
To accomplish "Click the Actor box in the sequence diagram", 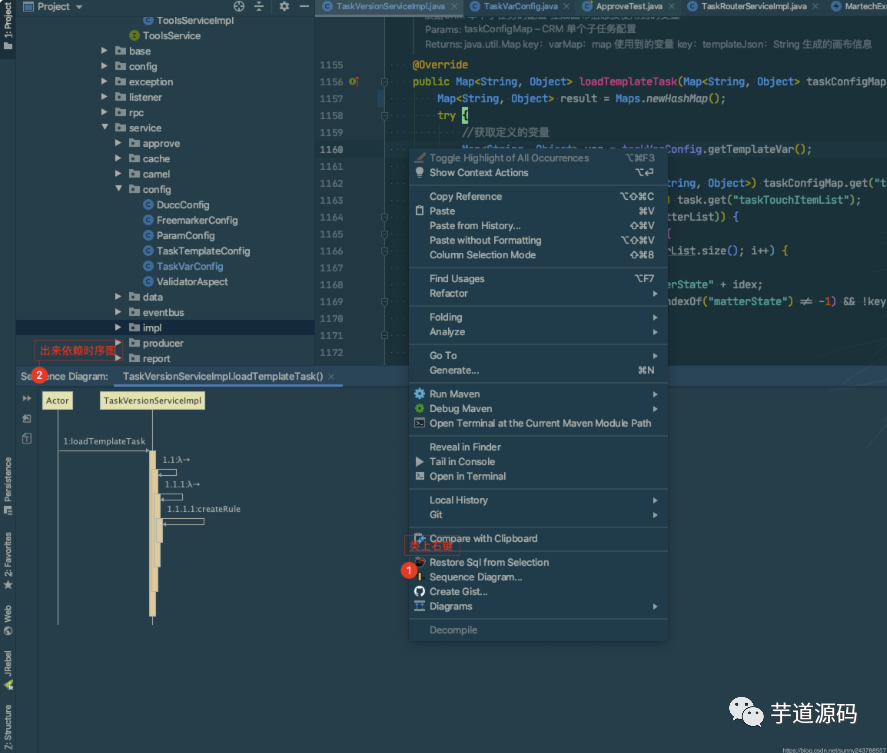I will click(x=56, y=400).
